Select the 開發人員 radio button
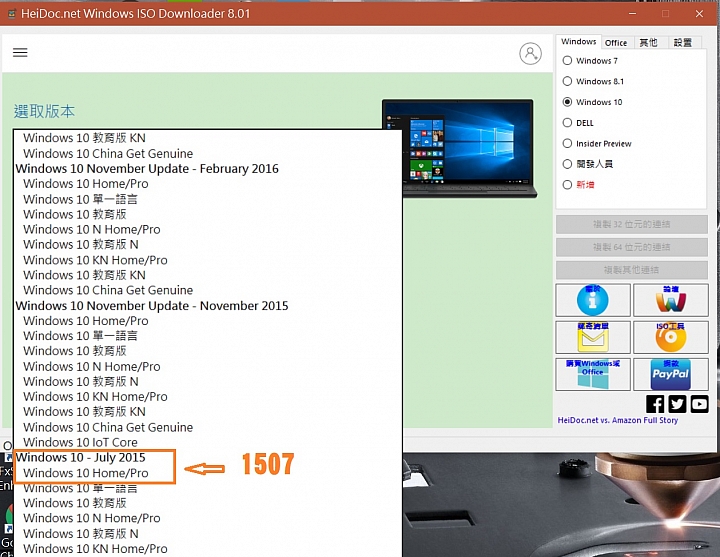The height and width of the screenshot is (557, 720). pyautogui.click(x=567, y=164)
